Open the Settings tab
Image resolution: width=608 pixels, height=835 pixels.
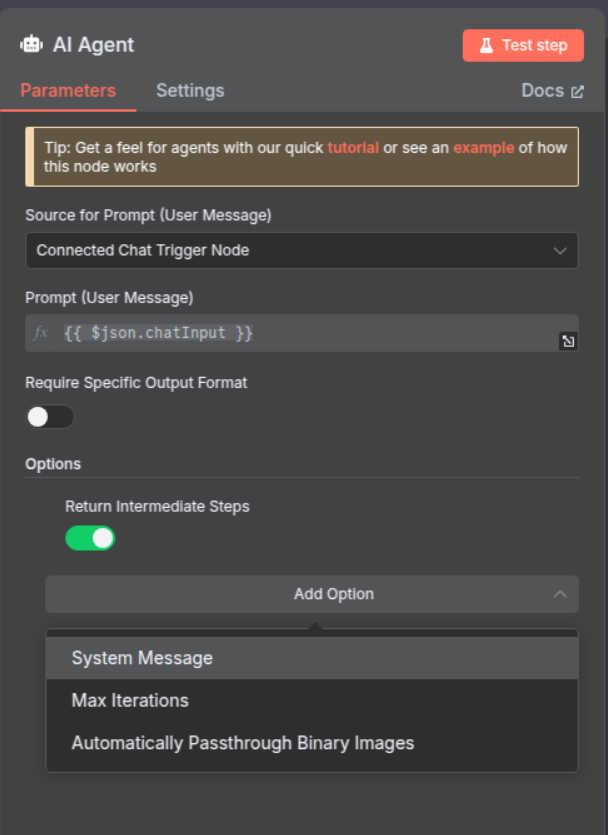point(190,90)
